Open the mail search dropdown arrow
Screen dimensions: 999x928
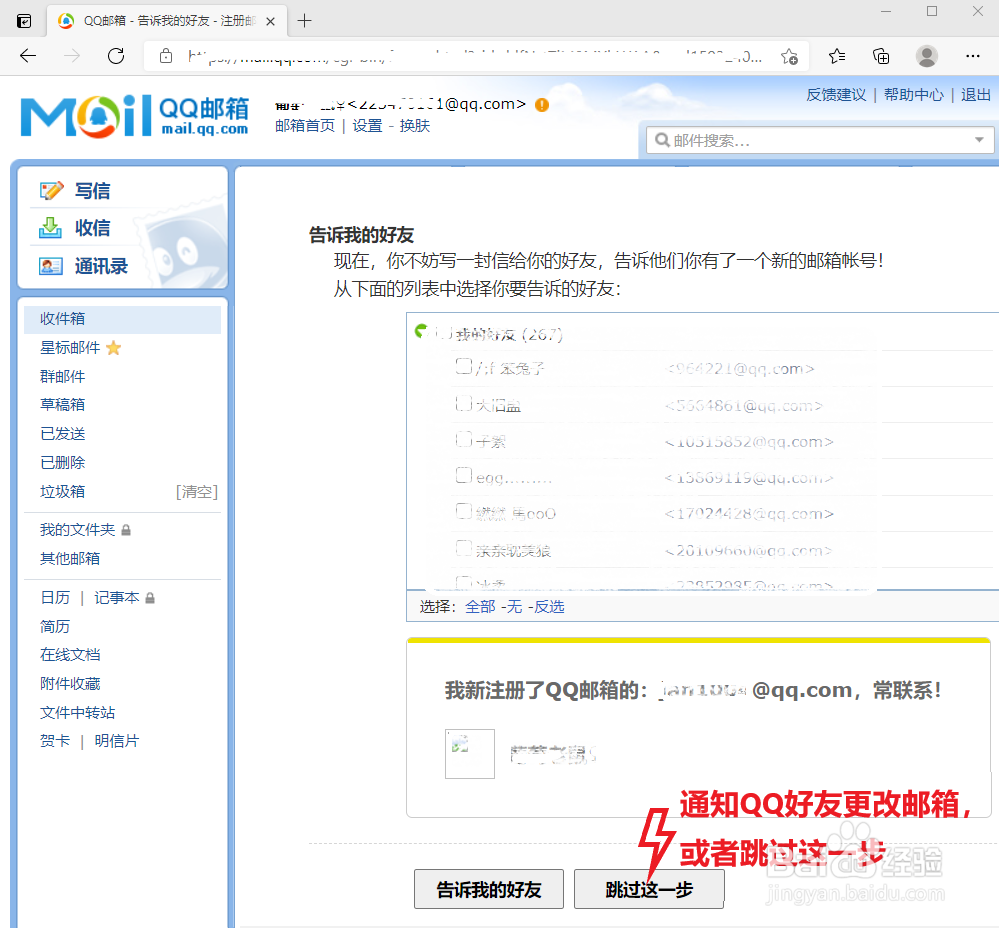coord(979,139)
